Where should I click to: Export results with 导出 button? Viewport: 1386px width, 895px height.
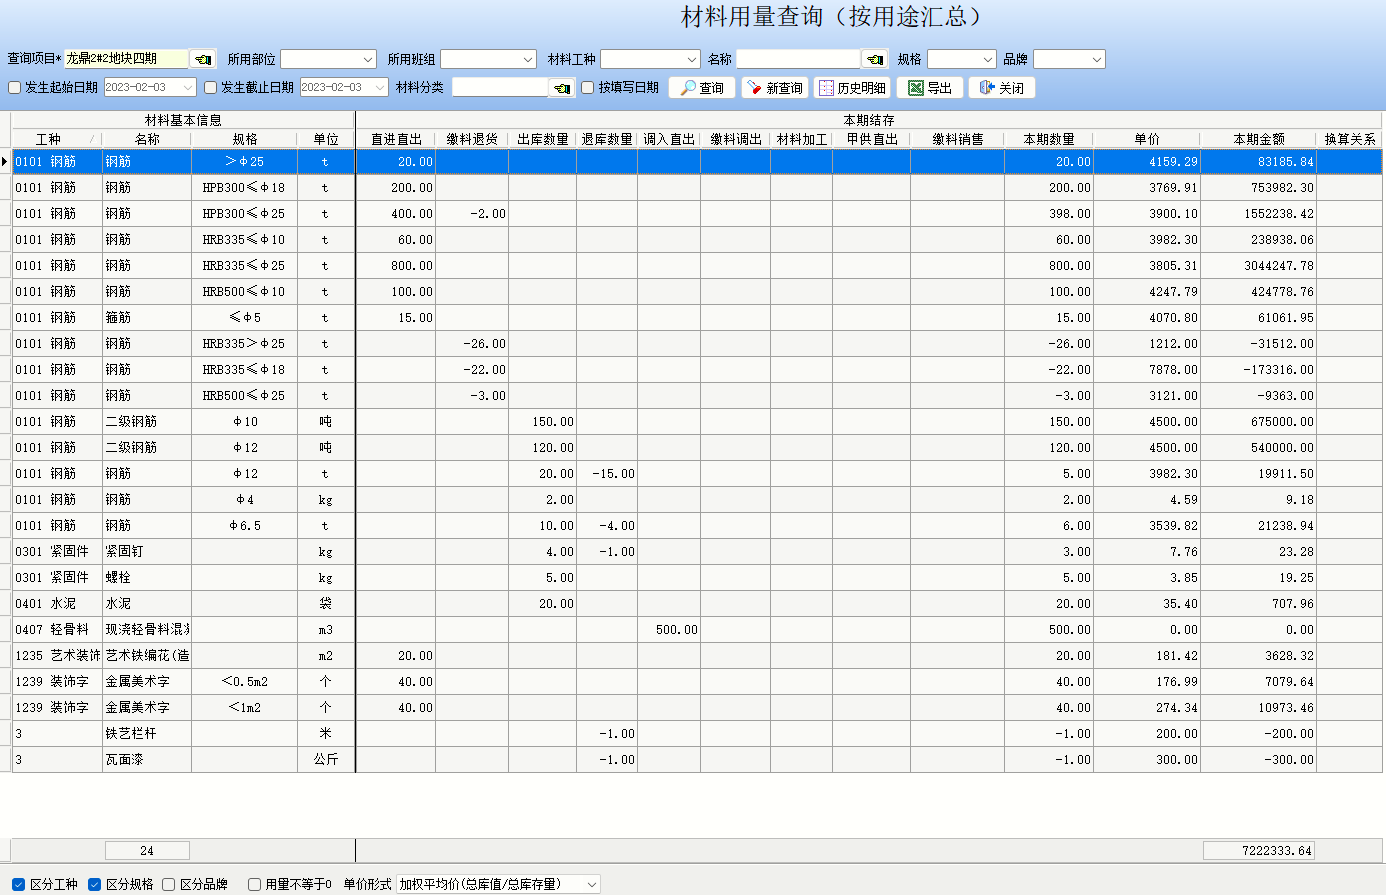(930, 88)
